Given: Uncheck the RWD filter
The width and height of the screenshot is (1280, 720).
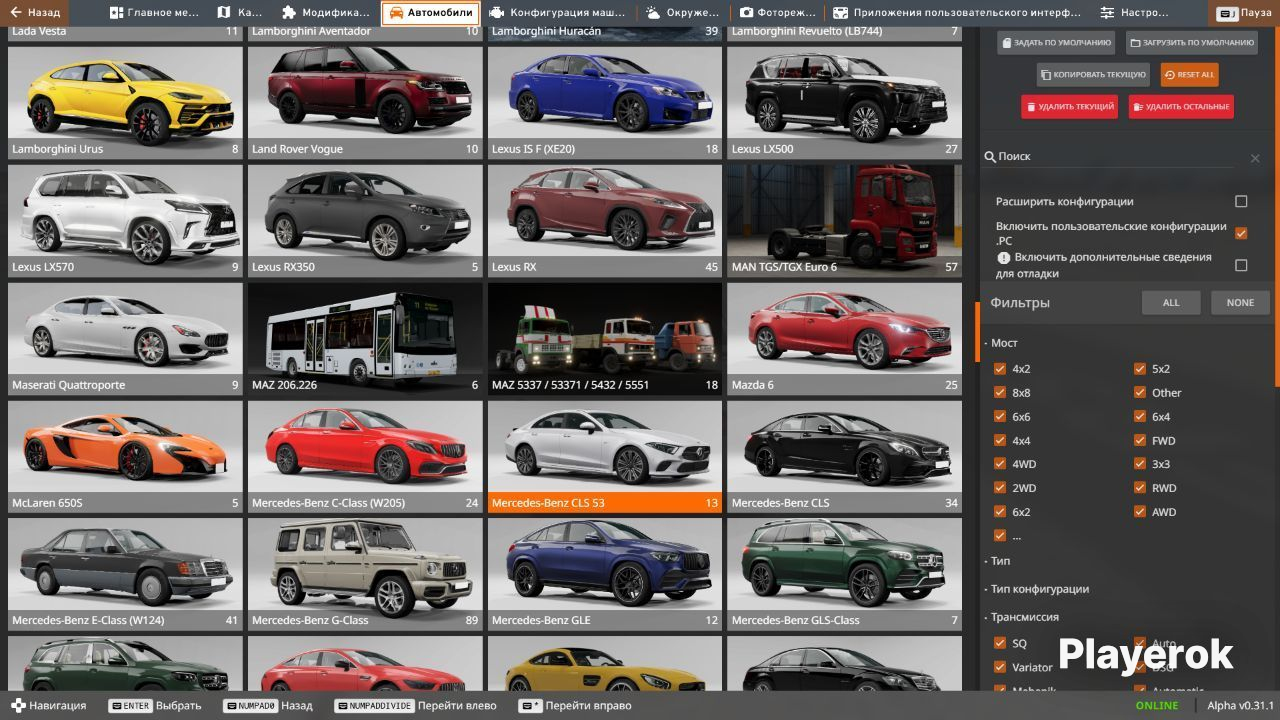Looking at the screenshot, I should tap(1140, 488).
